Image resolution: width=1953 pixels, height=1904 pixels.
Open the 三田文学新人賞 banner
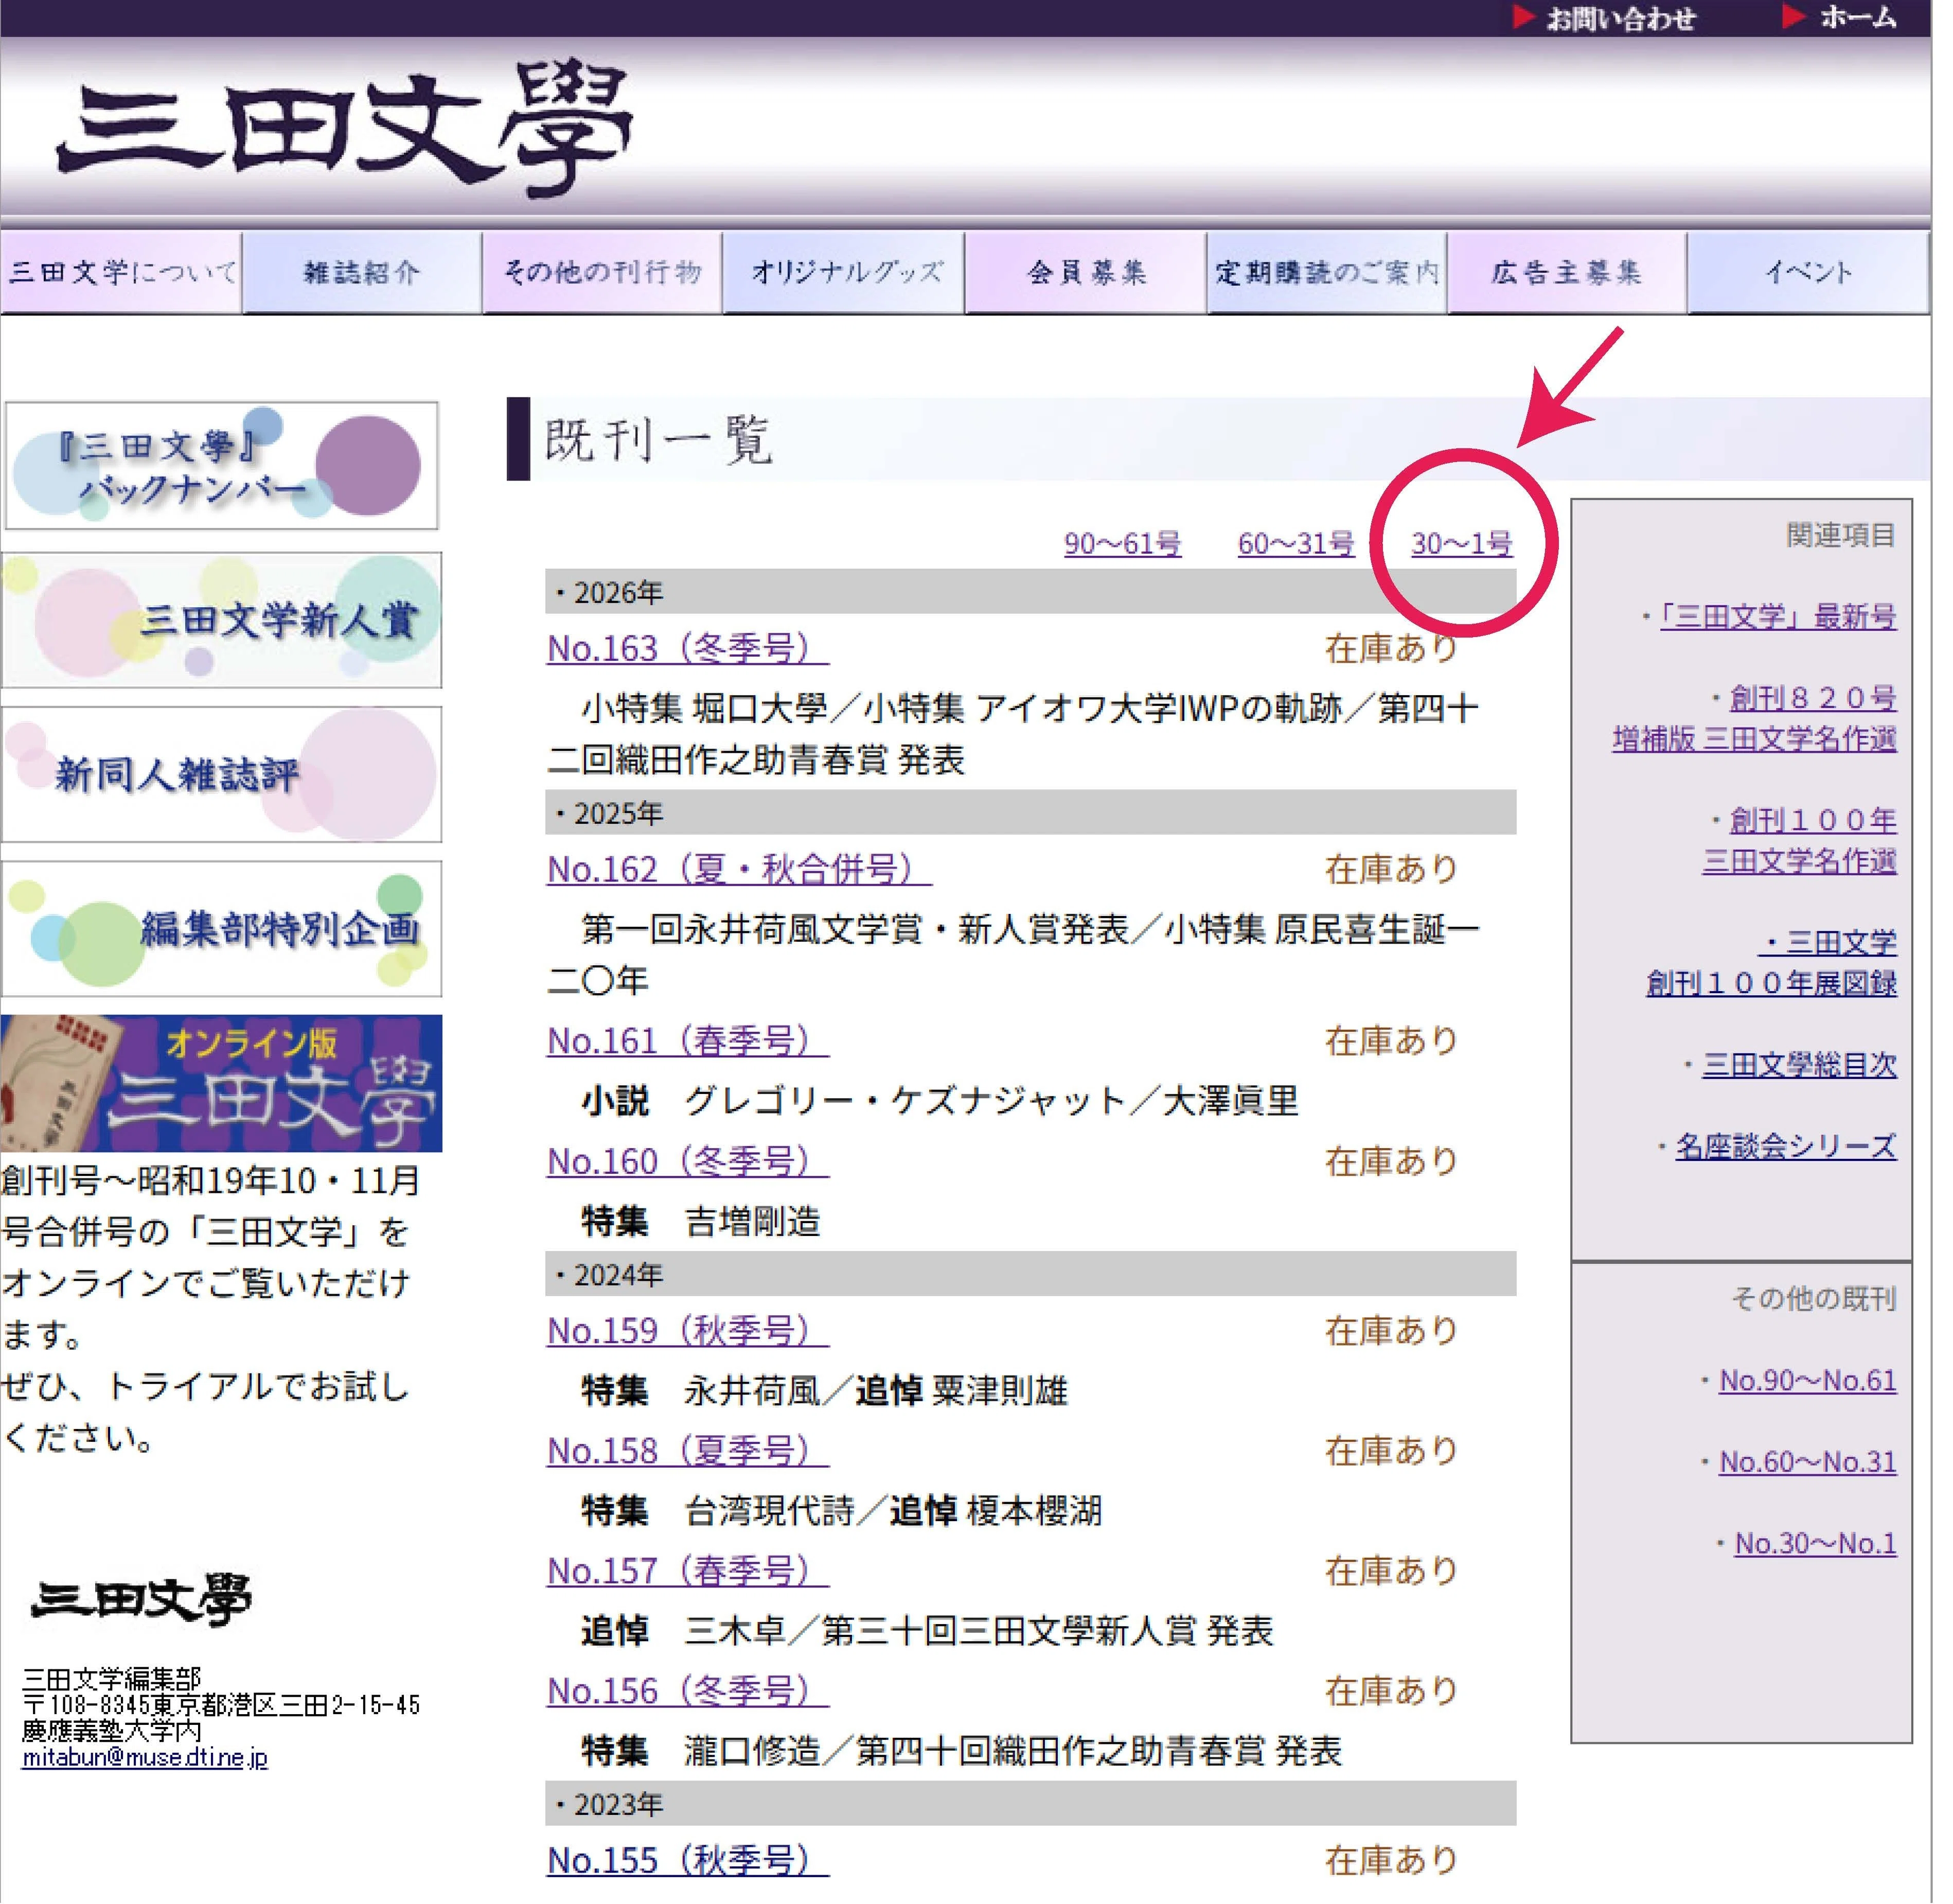coord(221,620)
